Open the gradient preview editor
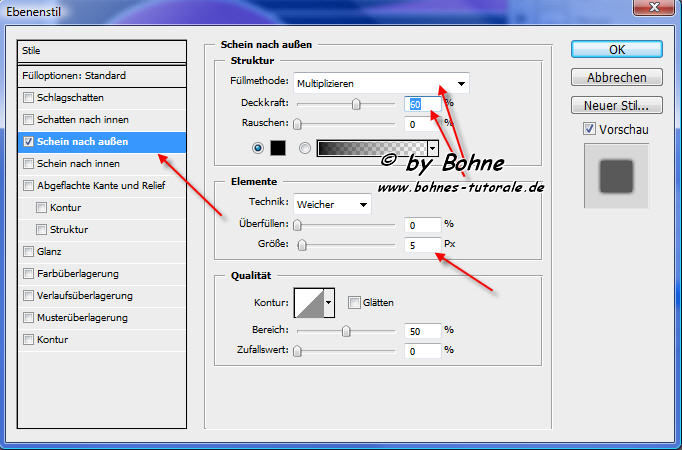The height and width of the screenshot is (450, 682). tap(371, 148)
